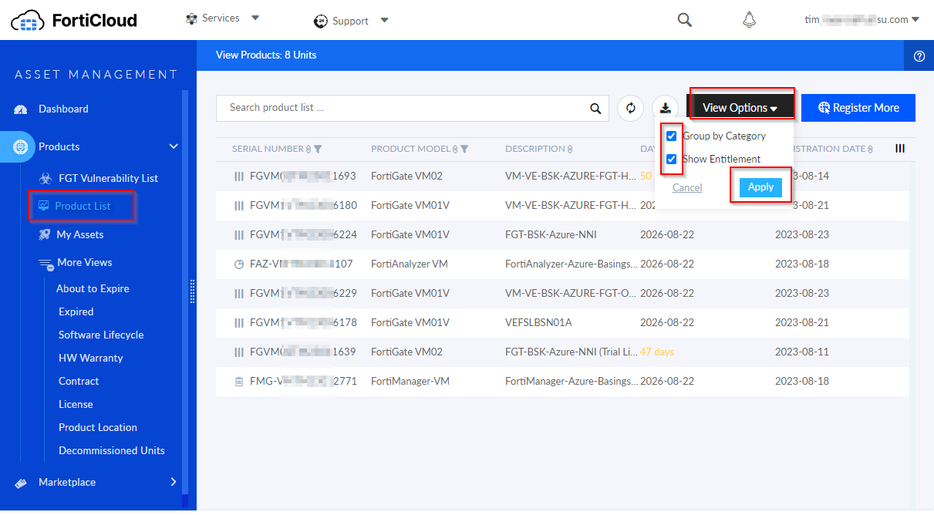Open Expired view
Screen dimensions: 934x515
(76, 311)
